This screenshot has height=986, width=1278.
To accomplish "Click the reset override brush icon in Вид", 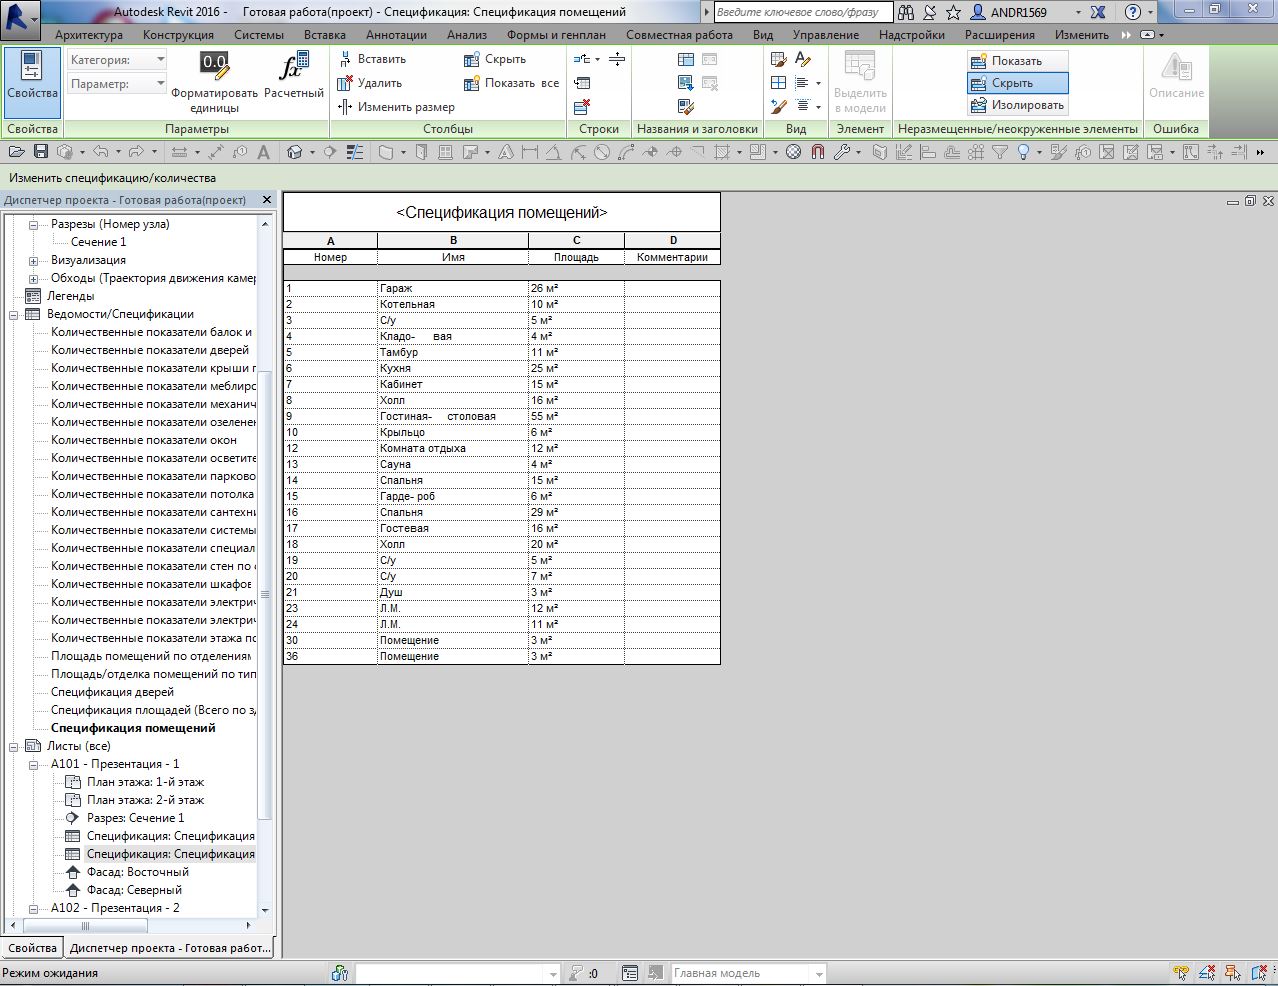I will [779, 106].
